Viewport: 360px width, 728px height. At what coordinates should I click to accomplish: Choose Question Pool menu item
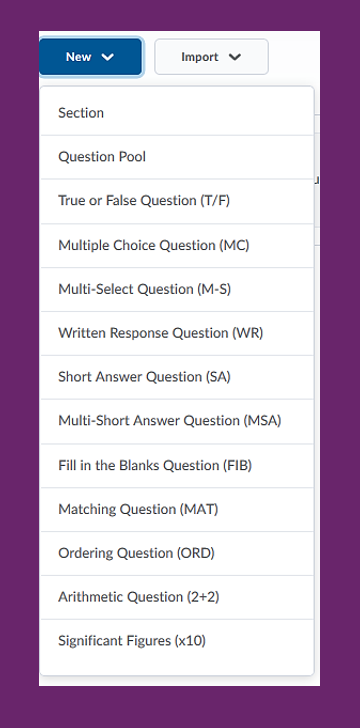point(177,157)
